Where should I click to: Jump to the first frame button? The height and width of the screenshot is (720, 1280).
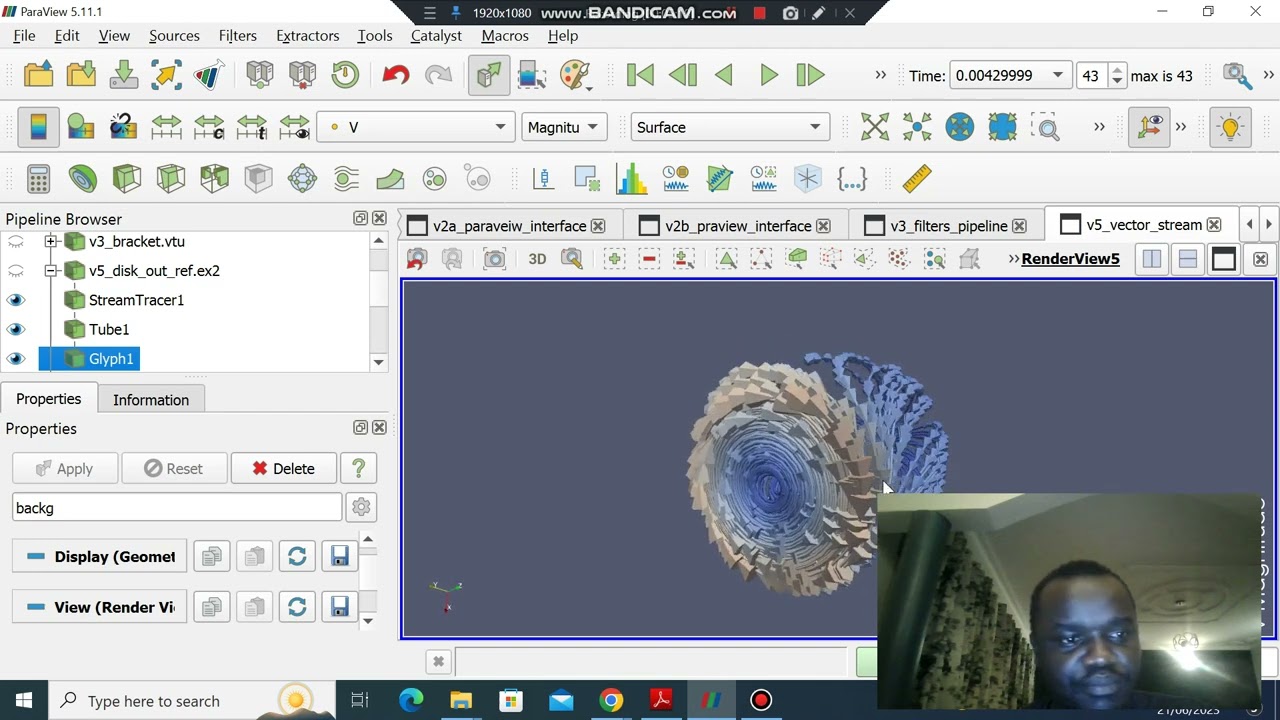coord(640,75)
